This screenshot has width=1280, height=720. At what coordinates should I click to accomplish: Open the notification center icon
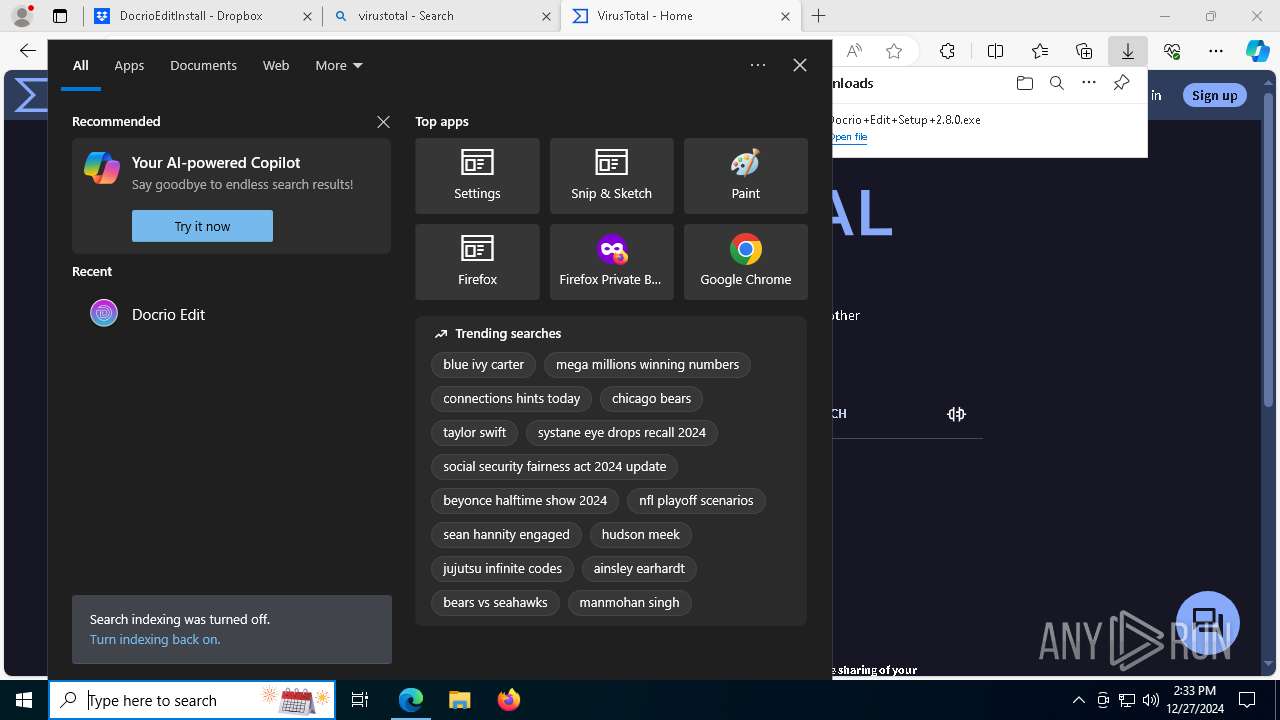tap(1247, 700)
